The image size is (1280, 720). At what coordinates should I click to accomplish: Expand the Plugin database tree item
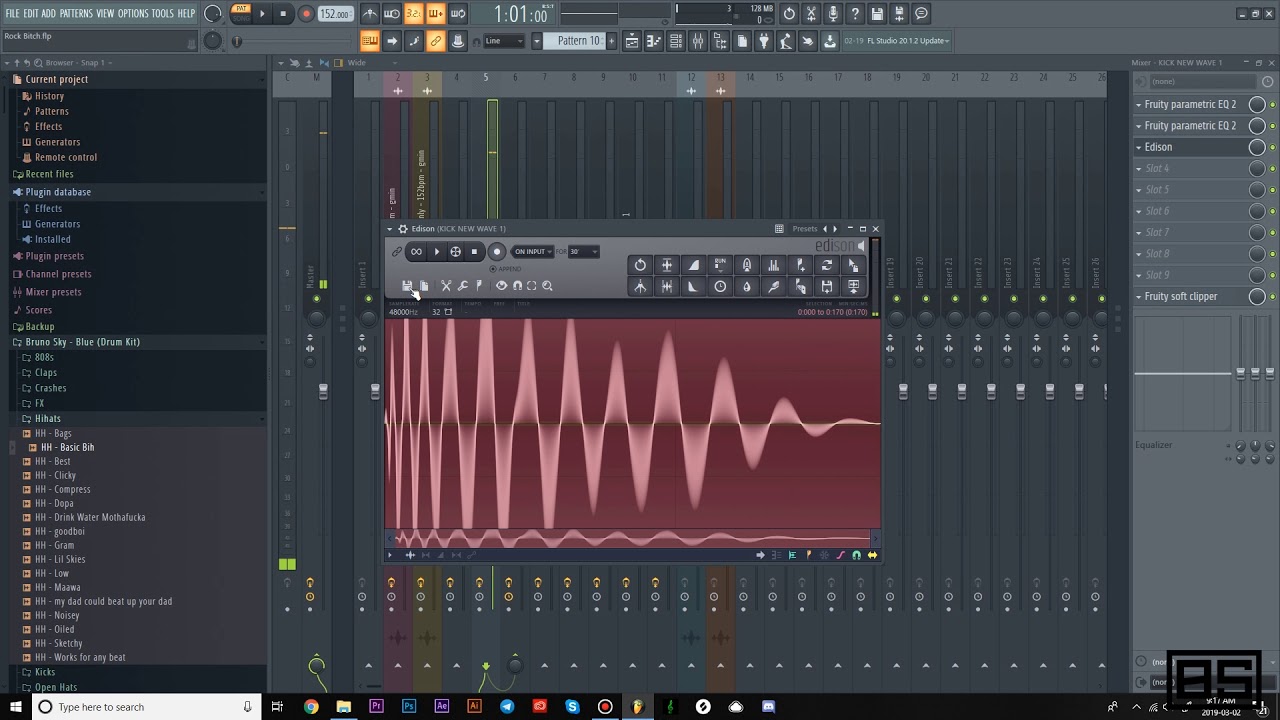point(58,192)
